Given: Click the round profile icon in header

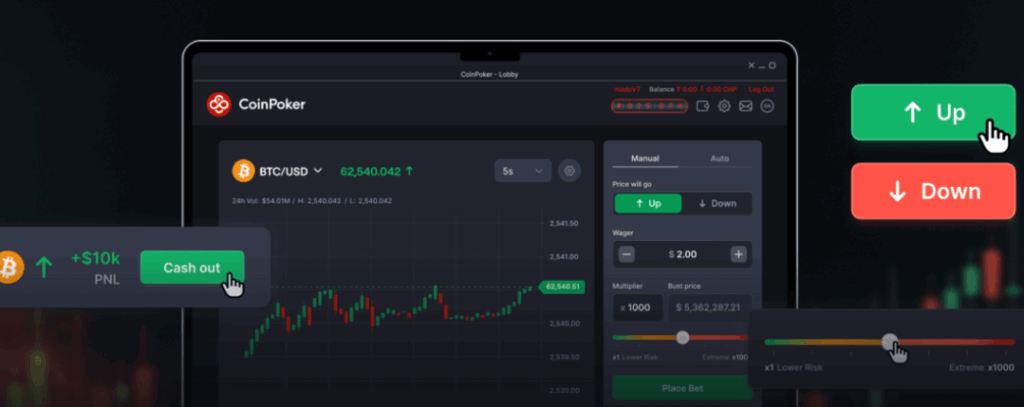Looking at the screenshot, I should pyautogui.click(x=767, y=106).
